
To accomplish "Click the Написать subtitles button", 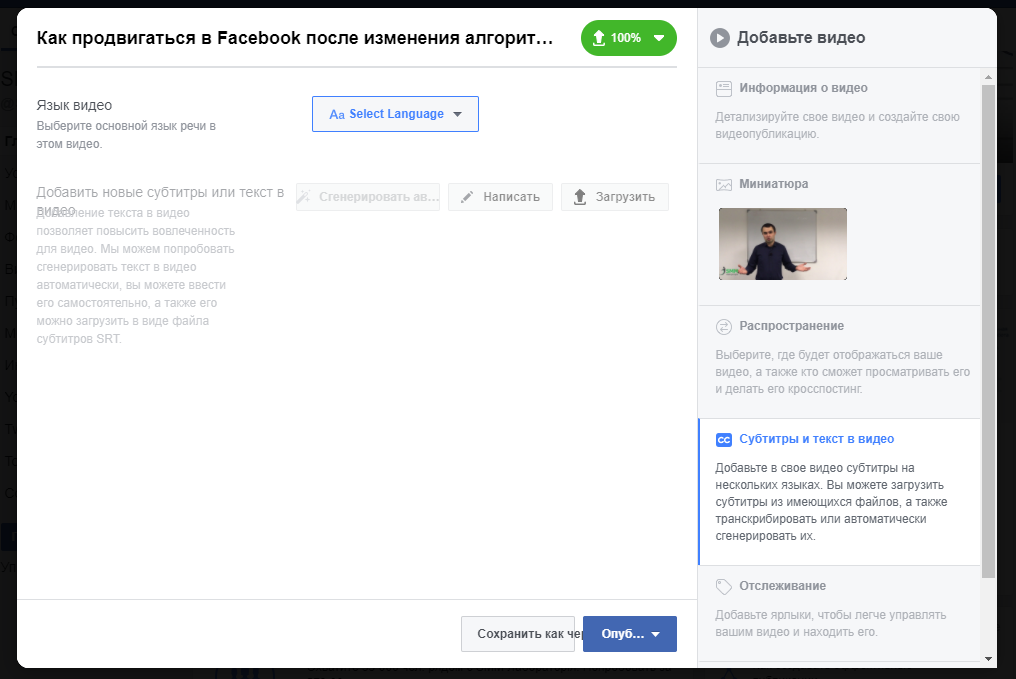I will click(x=500, y=197).
